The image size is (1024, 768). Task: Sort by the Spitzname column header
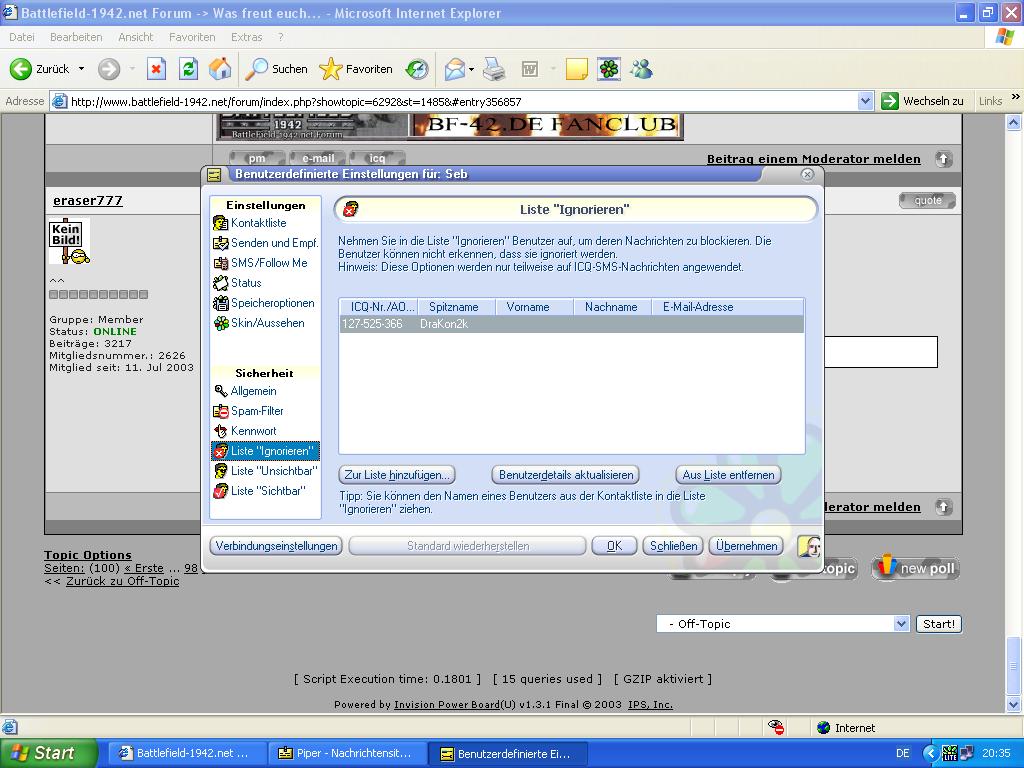[458, 307]
